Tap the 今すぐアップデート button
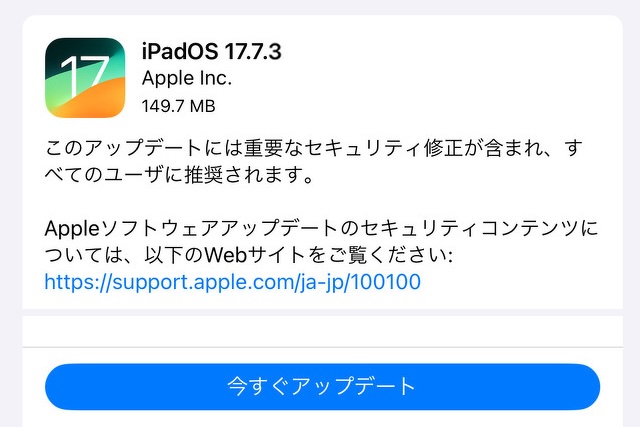Image resolution: width=640 pixels, height=427 pixels. click(322, 387)
